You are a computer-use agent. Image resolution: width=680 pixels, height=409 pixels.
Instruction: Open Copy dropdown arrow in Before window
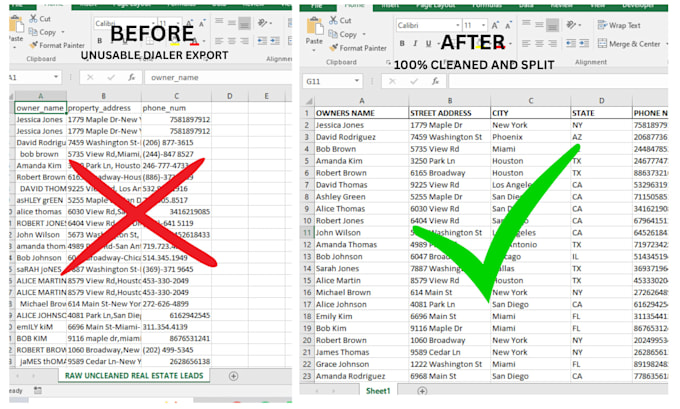coord(63,32)
